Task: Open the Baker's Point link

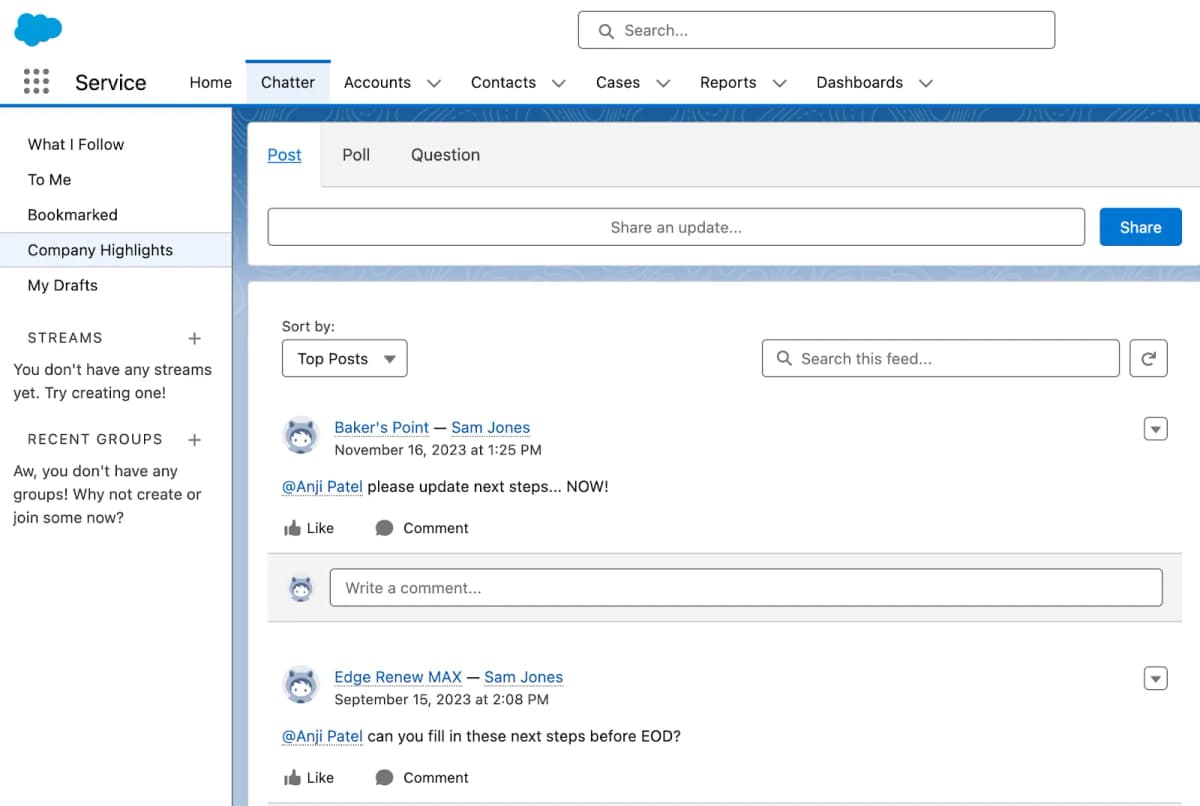Action: [382, 428]
